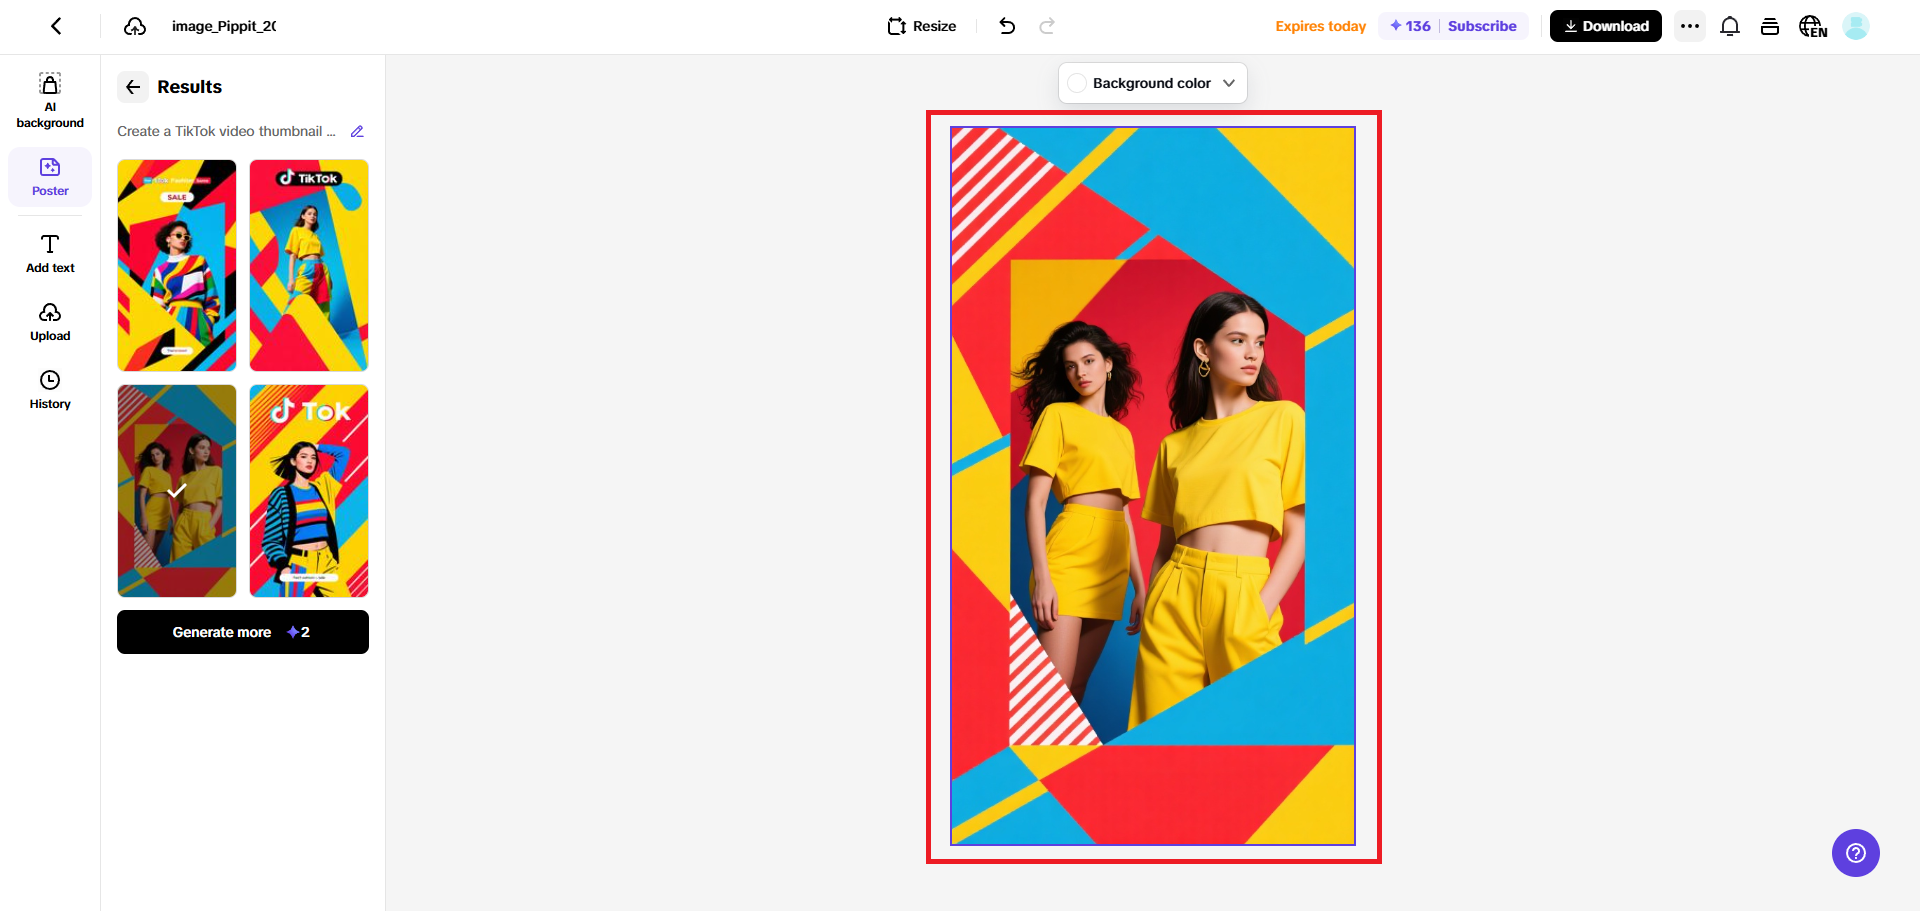
Task: Redo the last action
Action: [x=1046, y=26]
